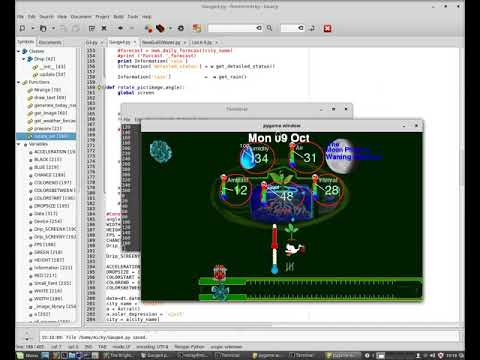Open an existing file via toolbar icon
Image resolution: width=480 pixels, height=360 pixels.
point(43,28)
